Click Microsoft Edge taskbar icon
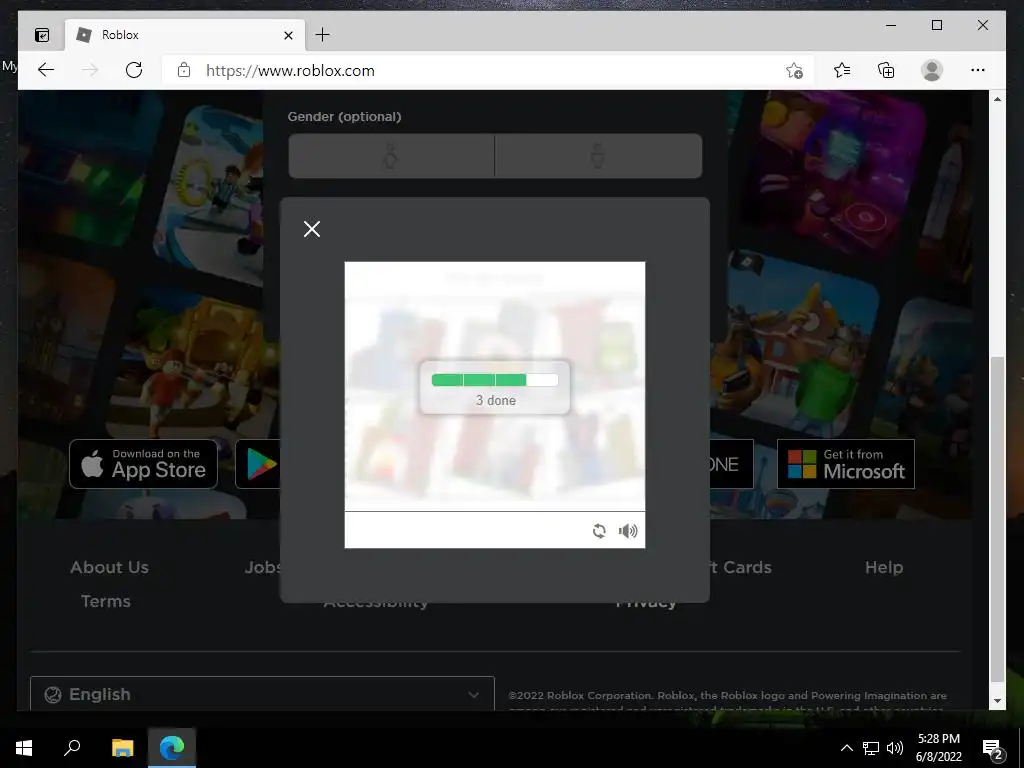The height and width of the screenshot is (768, 1024). coord(172,748)
